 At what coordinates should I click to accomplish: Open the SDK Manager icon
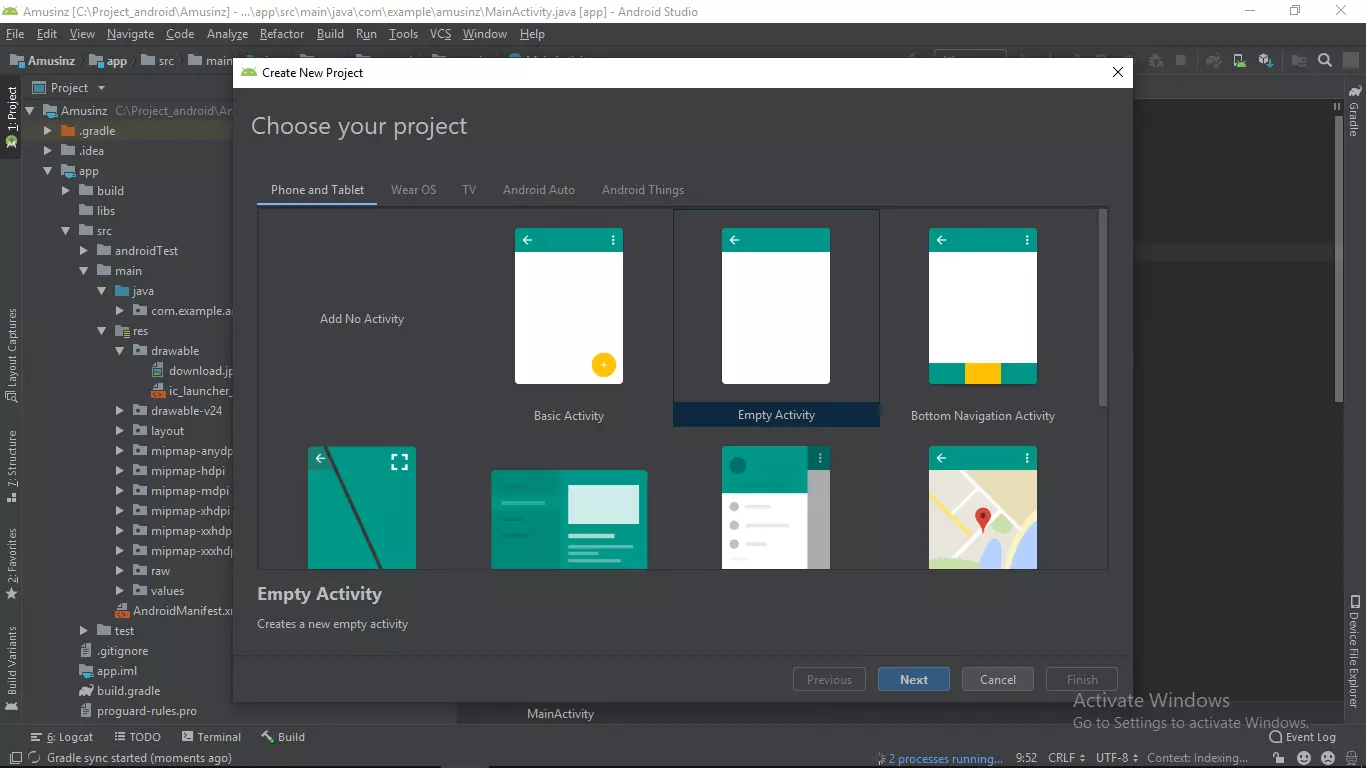[1266, 61]
